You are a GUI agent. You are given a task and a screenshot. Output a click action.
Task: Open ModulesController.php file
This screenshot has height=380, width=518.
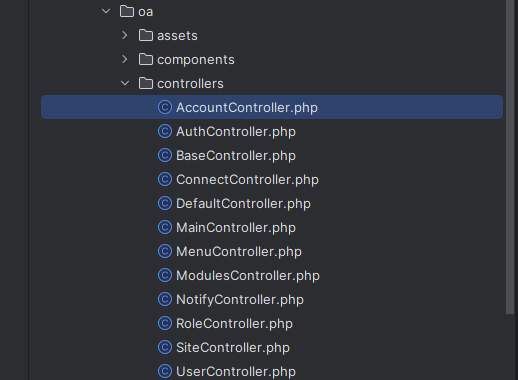click(248, 275)
